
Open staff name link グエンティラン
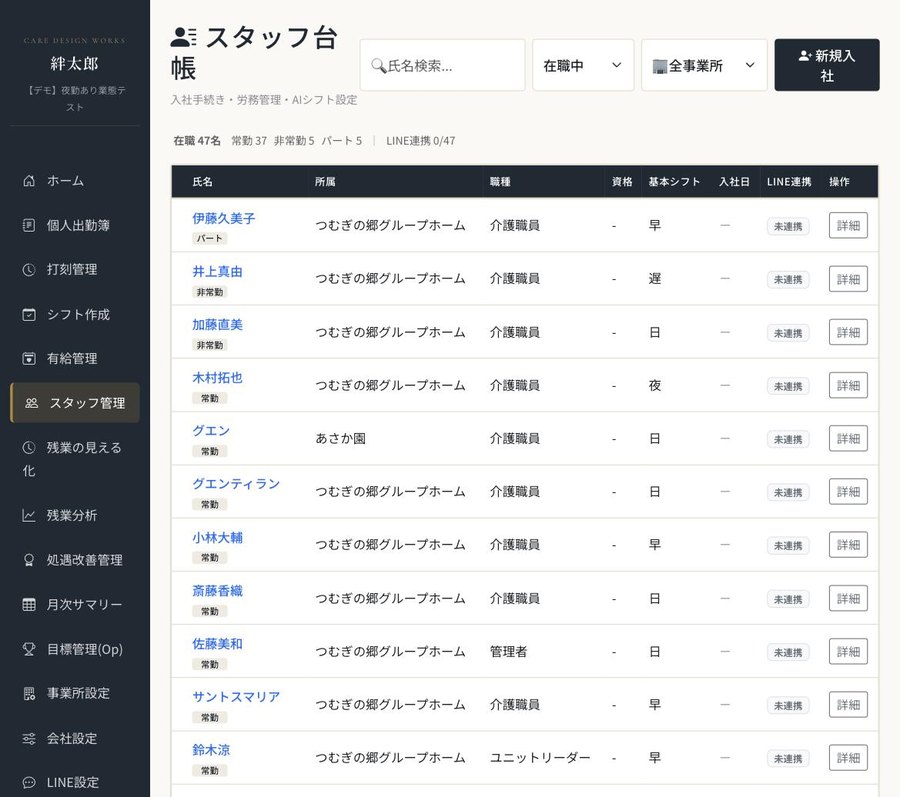[236, 484]
